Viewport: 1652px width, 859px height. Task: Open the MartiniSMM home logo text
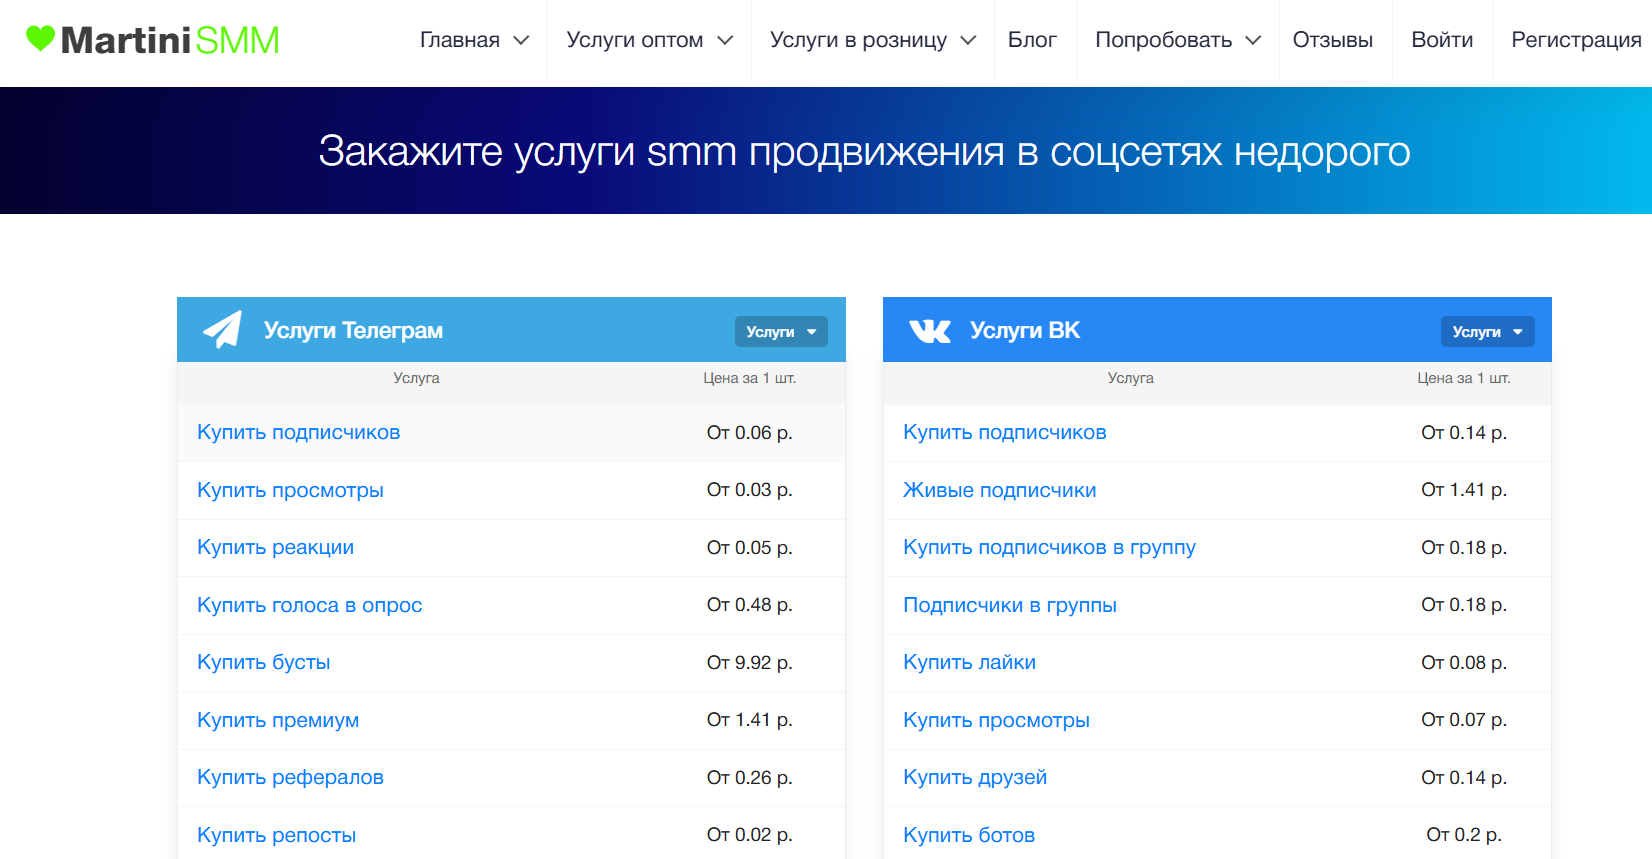[x=169, y=40]
